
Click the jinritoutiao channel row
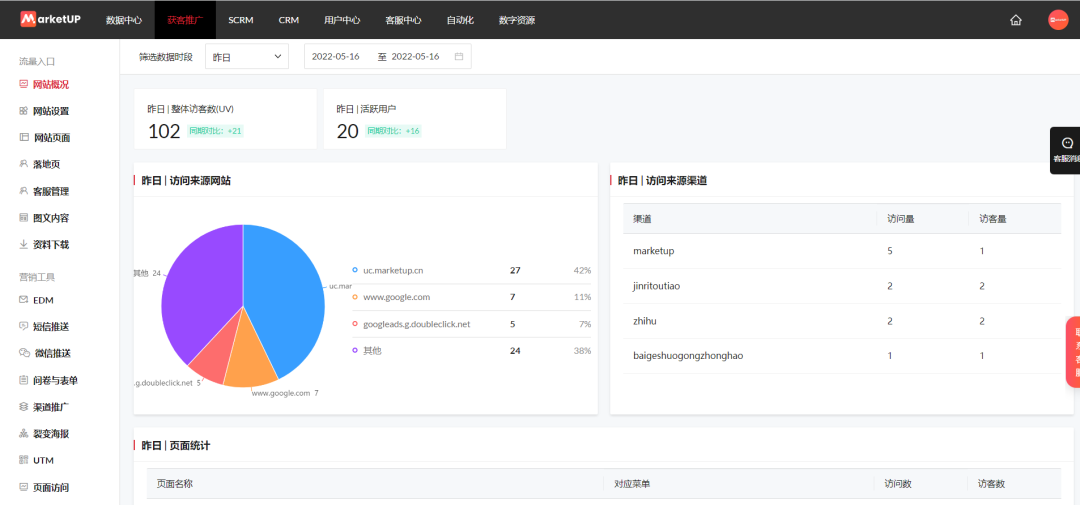tap(842, 286)
